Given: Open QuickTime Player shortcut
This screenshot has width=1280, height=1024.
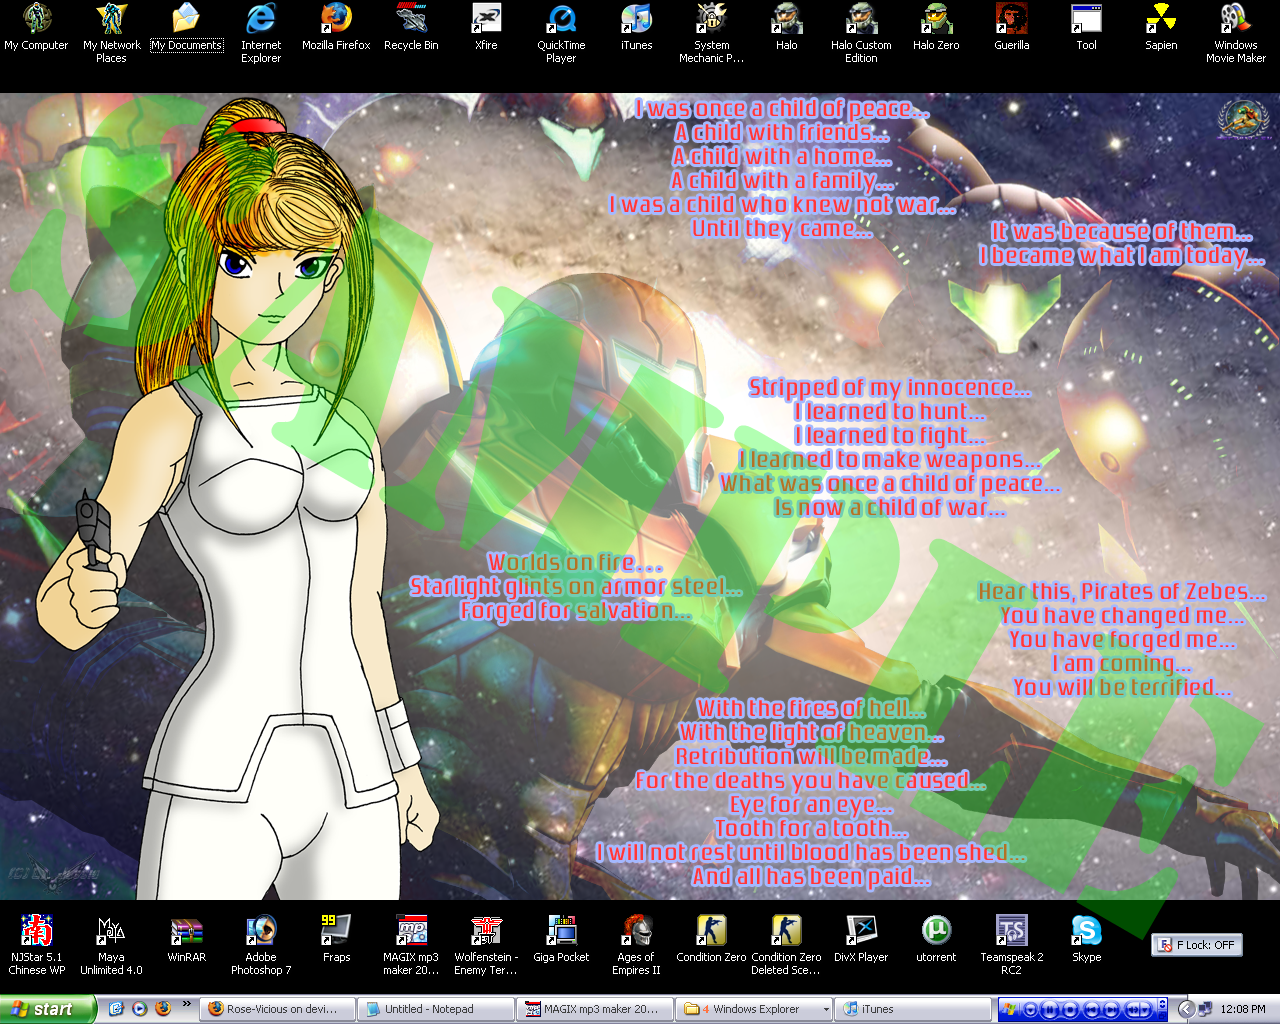Looking at the screenshot, I should point(561,34).
